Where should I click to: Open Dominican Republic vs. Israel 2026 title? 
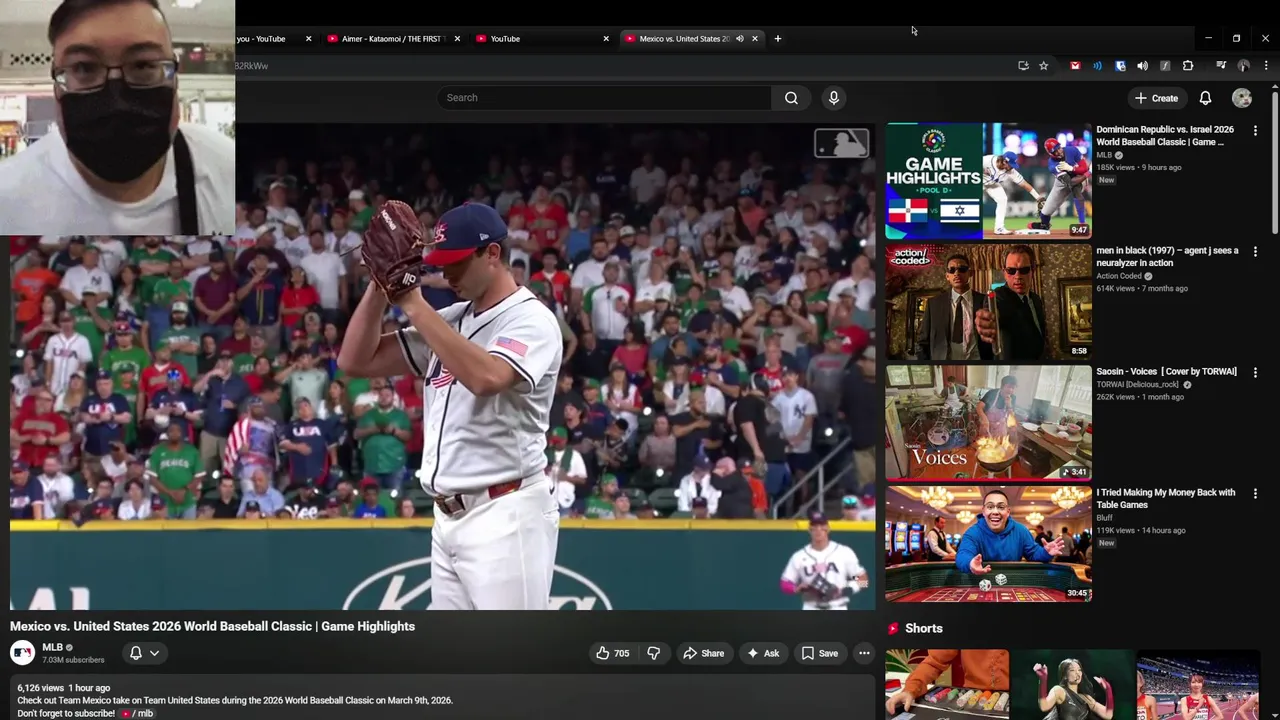coord(1165,136)
